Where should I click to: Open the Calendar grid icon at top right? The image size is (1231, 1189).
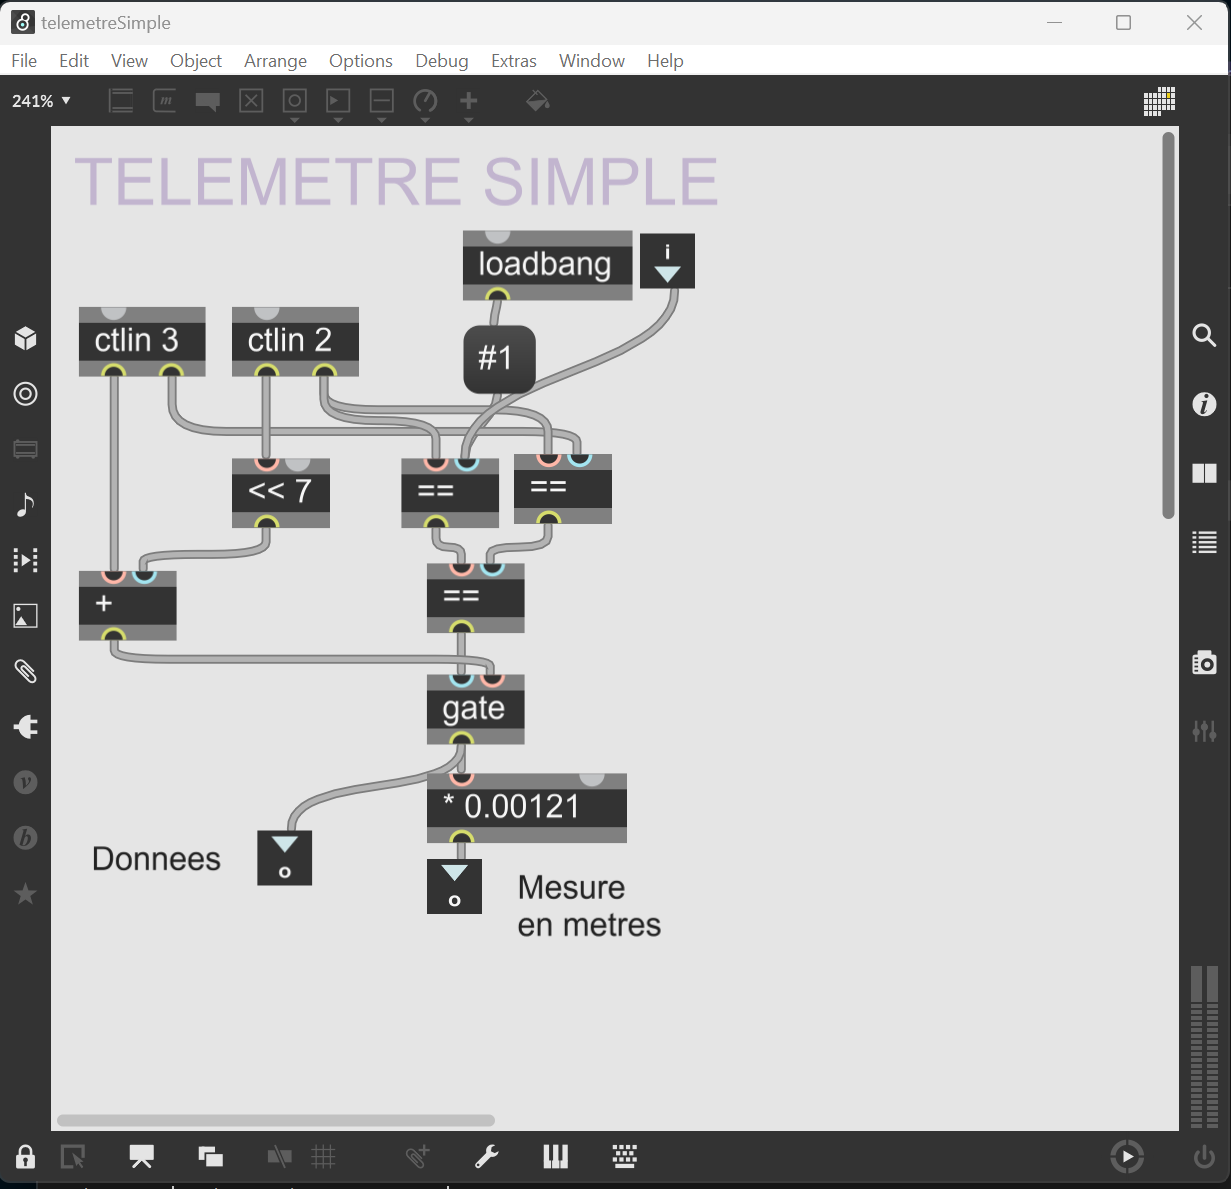(x=1159, y=101)
